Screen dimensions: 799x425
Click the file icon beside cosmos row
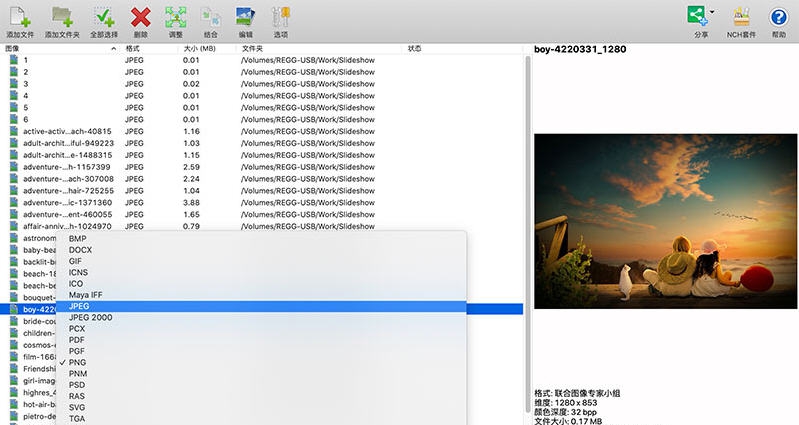tap(14, 345)
